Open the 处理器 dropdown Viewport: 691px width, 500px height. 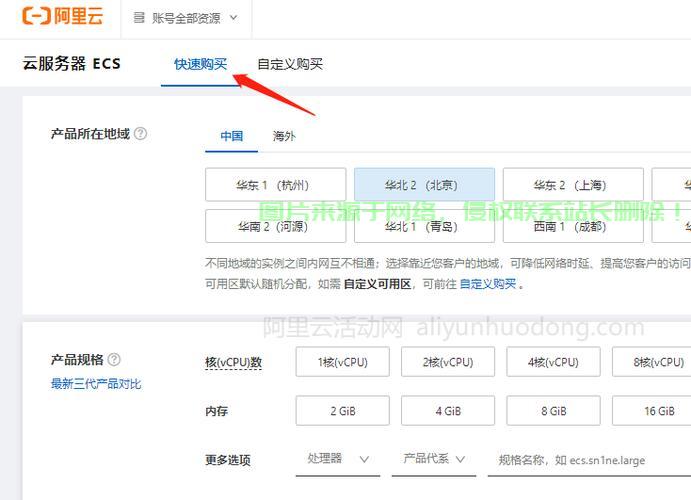[338, 460]
